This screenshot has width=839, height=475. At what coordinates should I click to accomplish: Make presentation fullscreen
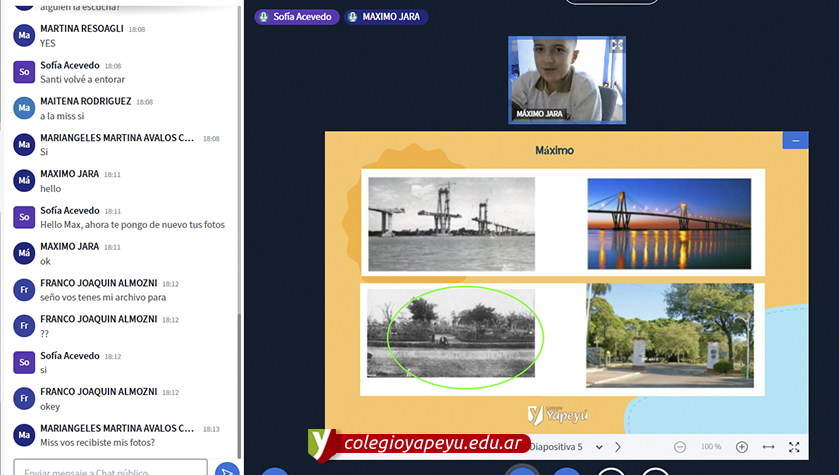click(x=794, y=447)
